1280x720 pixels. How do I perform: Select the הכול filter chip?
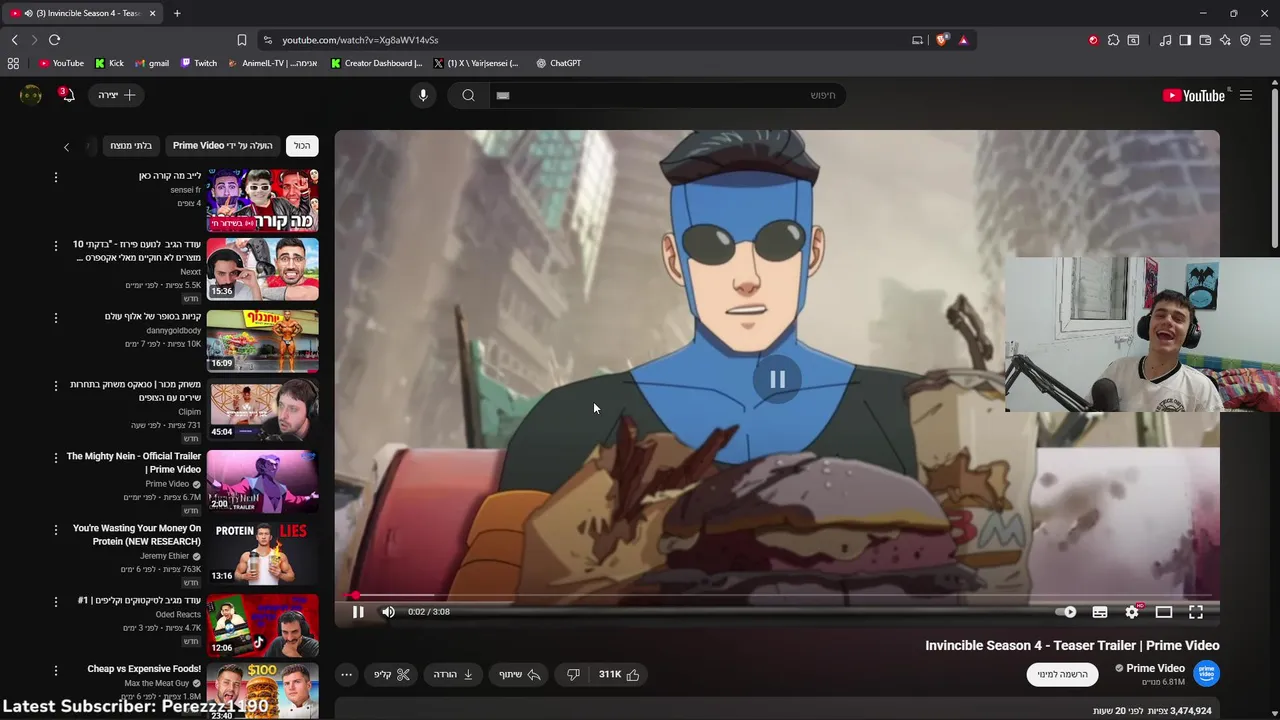[x=302, y=146]
